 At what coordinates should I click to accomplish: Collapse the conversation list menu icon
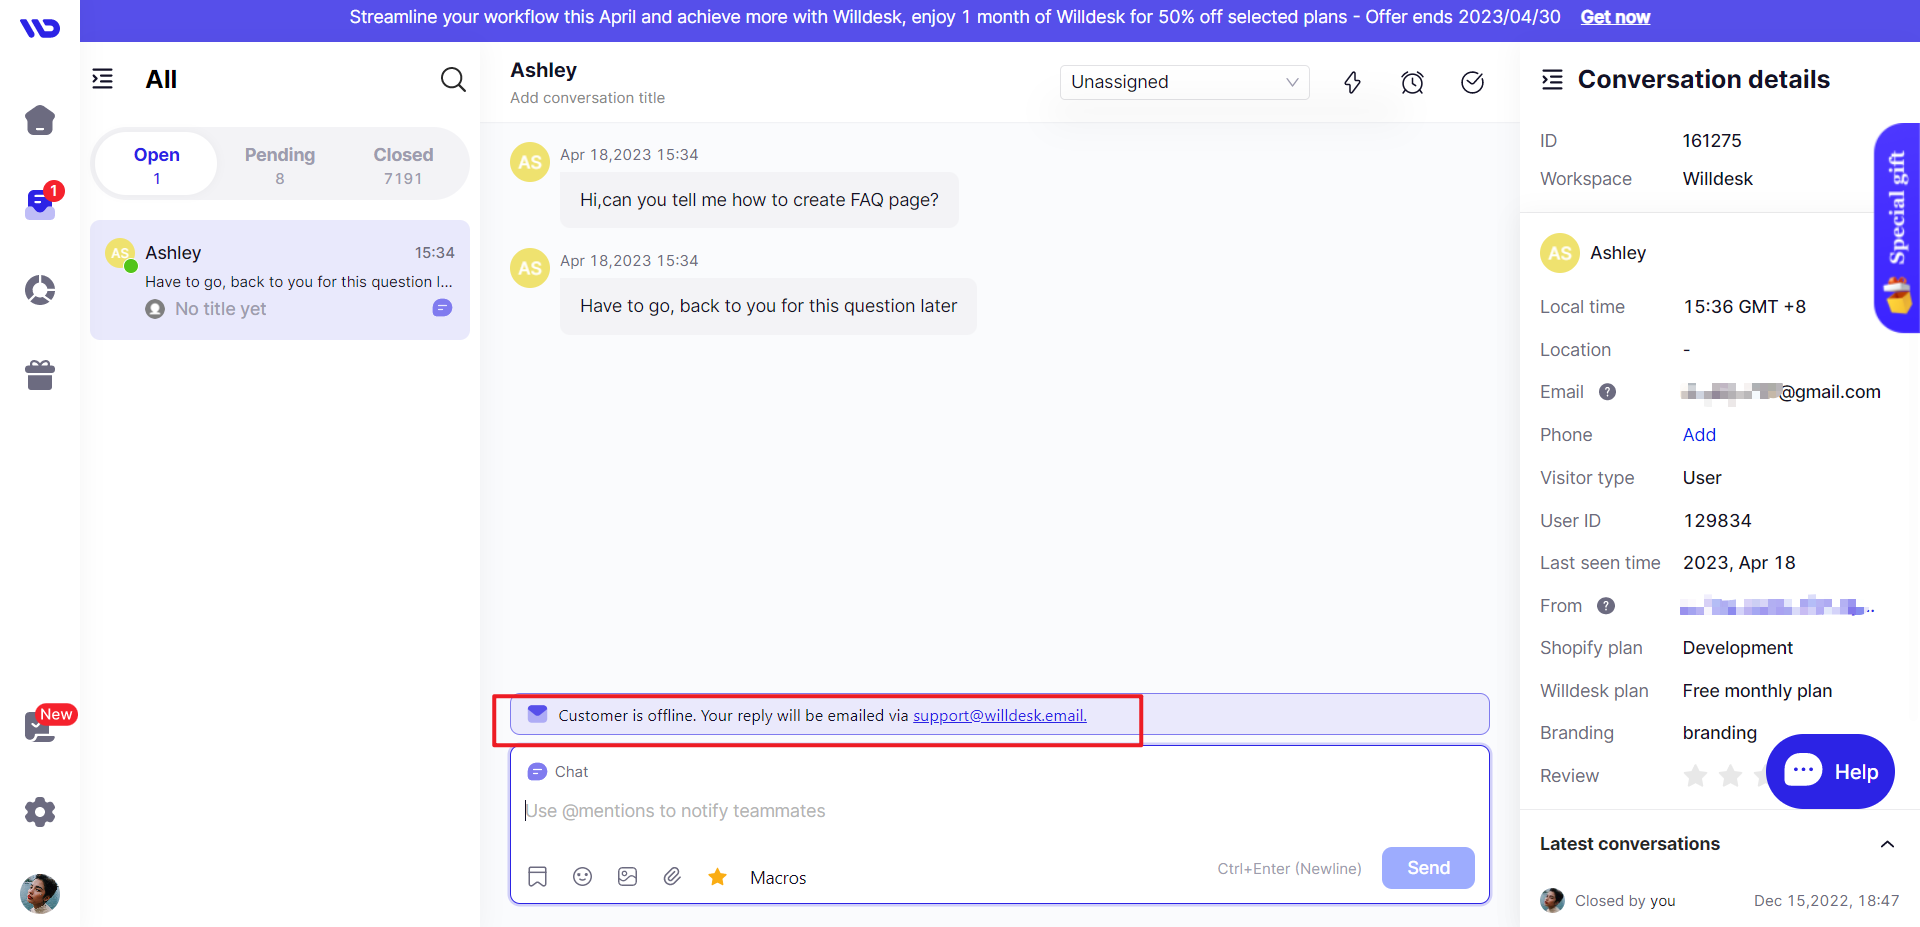[103, 79]
